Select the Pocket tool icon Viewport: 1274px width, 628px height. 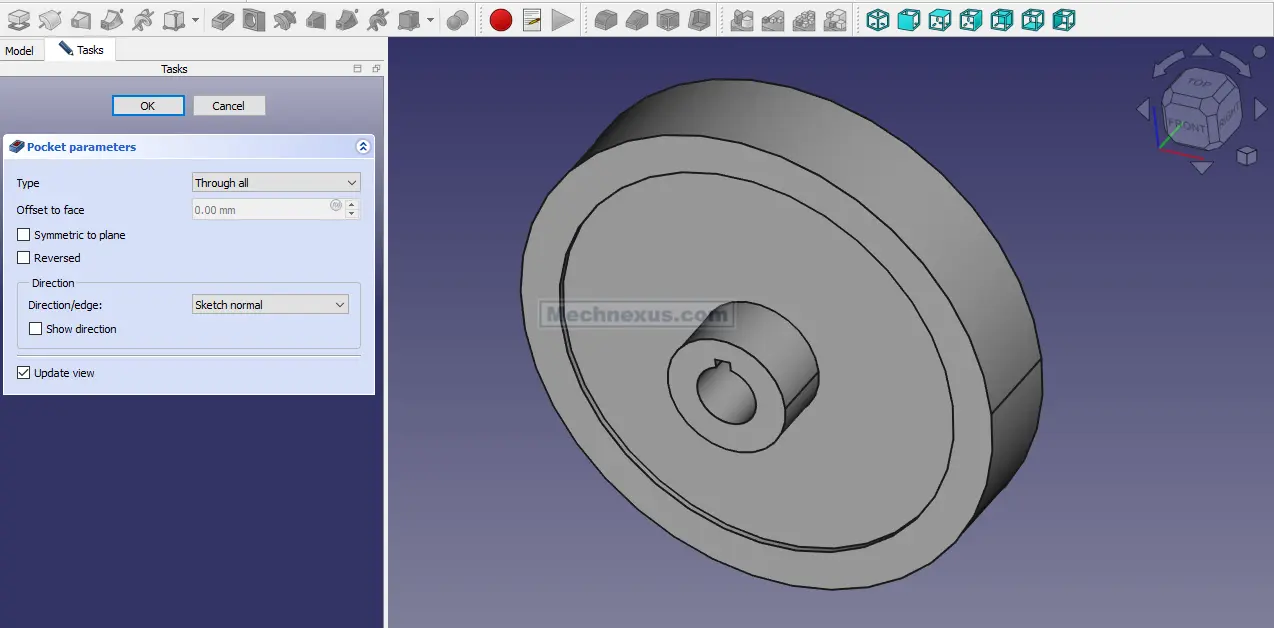click(223, 19)
